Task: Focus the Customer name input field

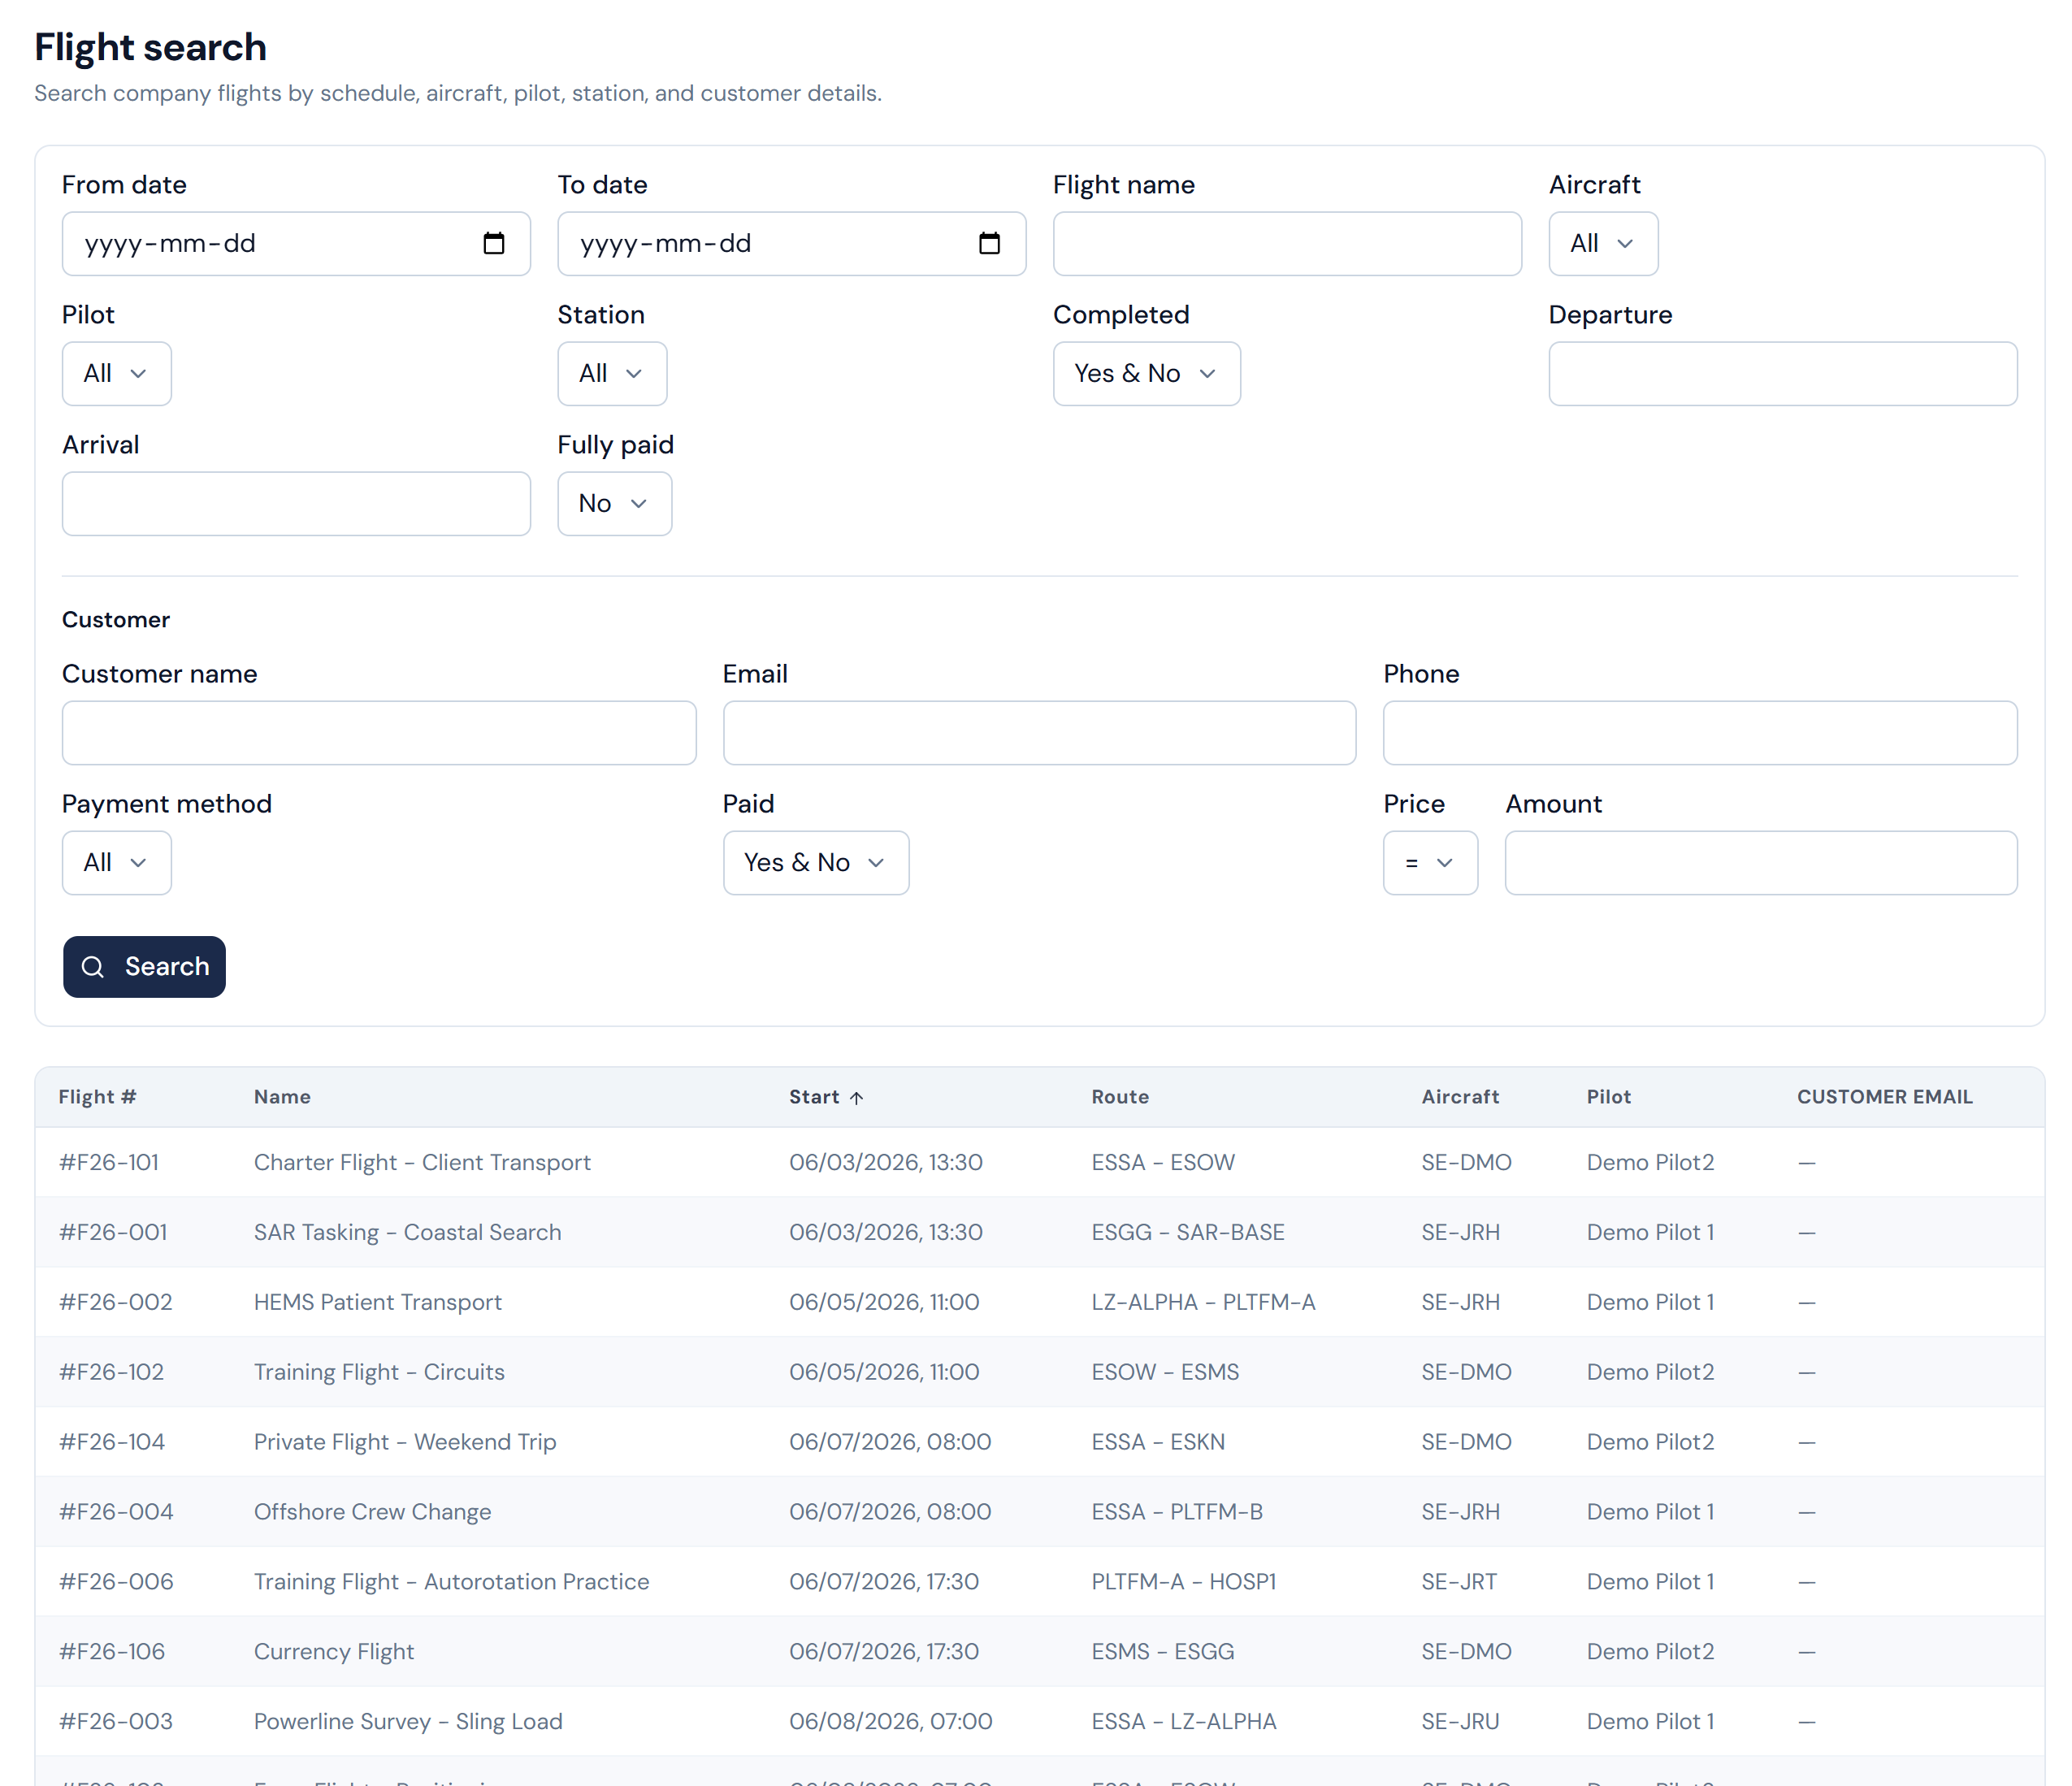Action: click(379, 732)
